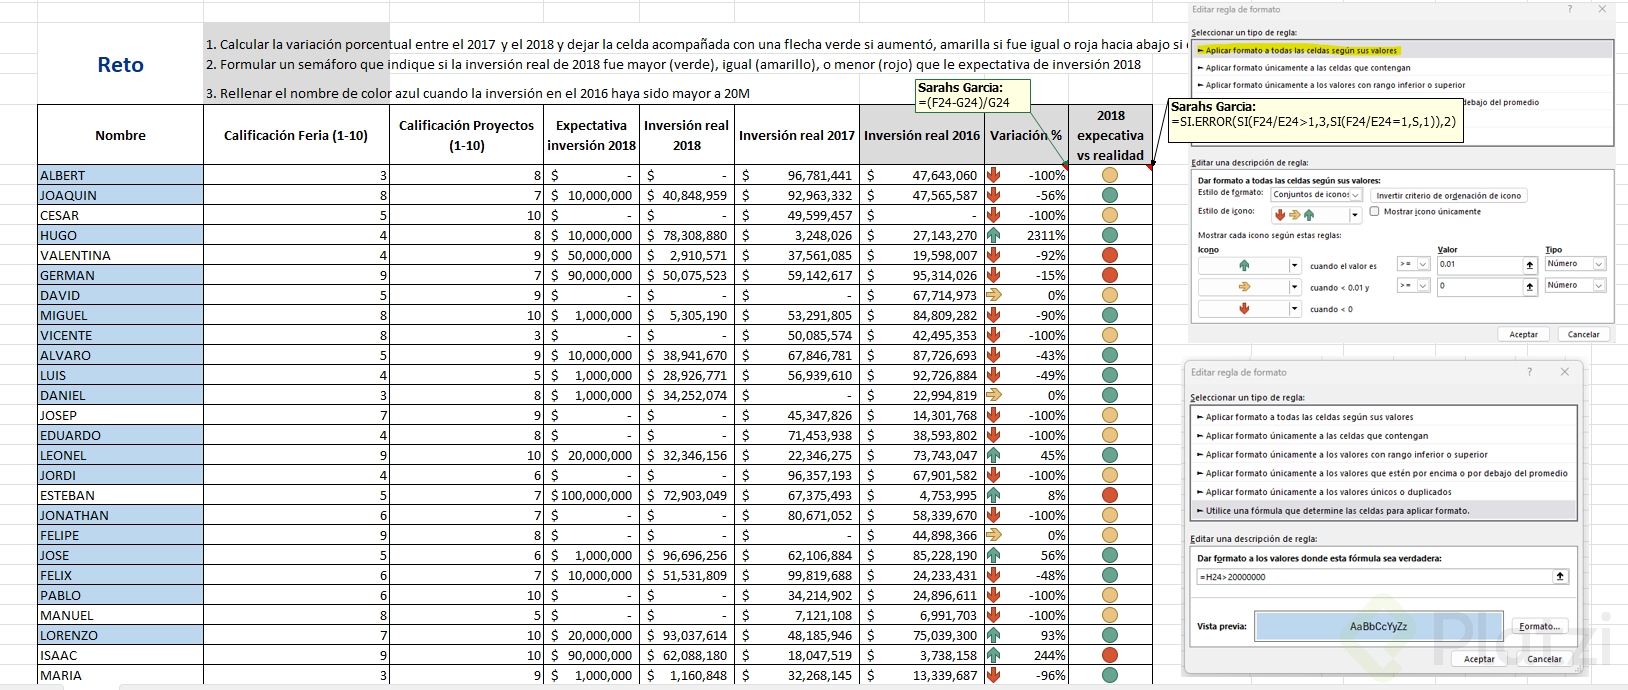Select 'valores con rango inferior o superior' in the formula rule dialog
1628x690 pixels.
pyautogui.click(x=1383, y=455)
